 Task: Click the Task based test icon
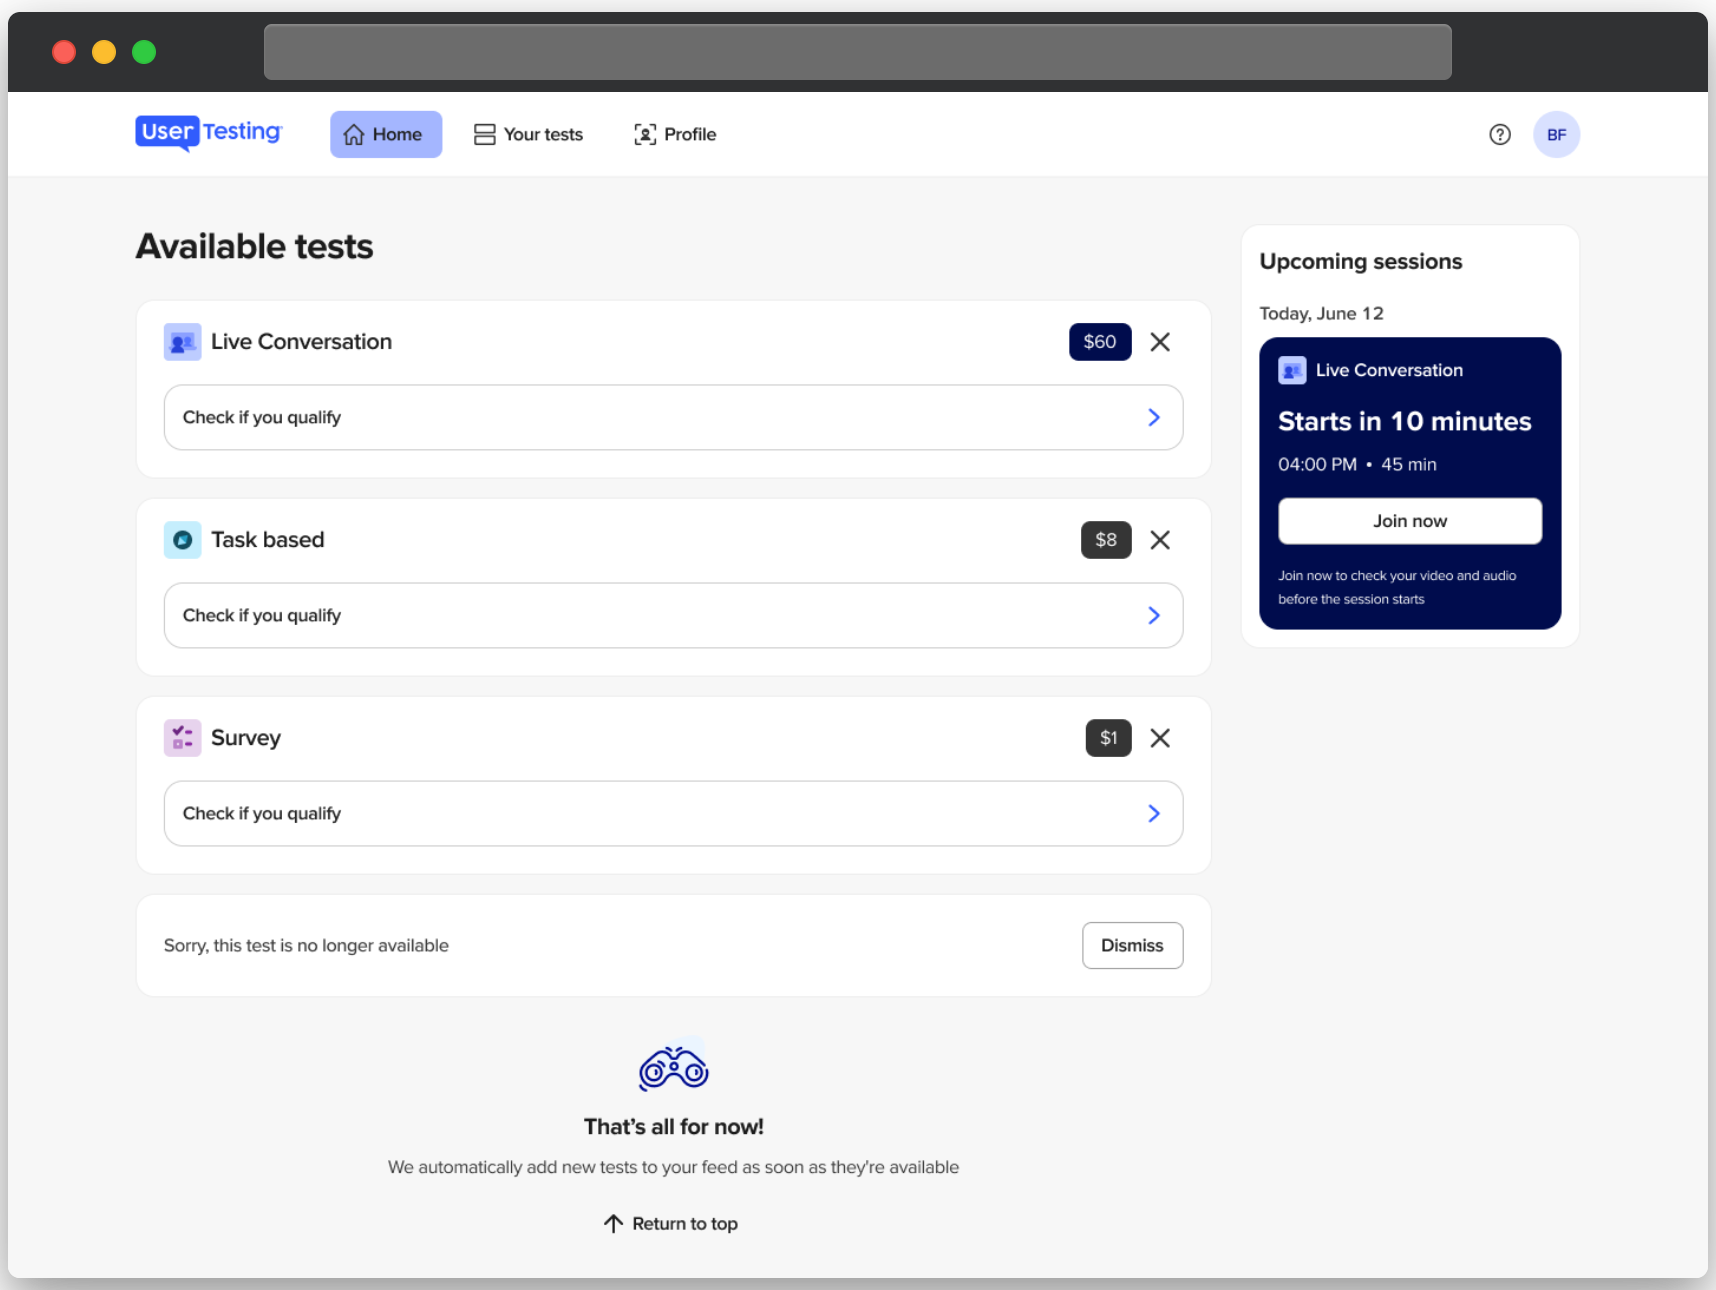(x=182, y=540)
